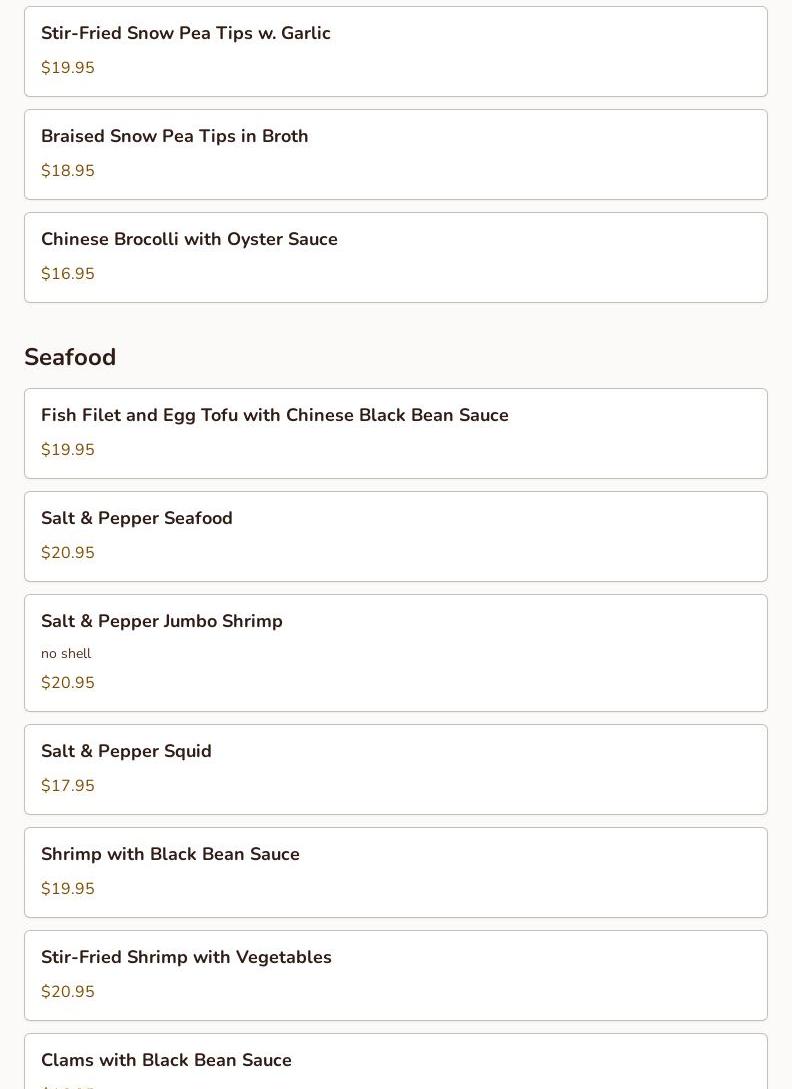Click the $17.95 price of Salt & Pepper Squid
792x1089 pixels.
point(68,786)
